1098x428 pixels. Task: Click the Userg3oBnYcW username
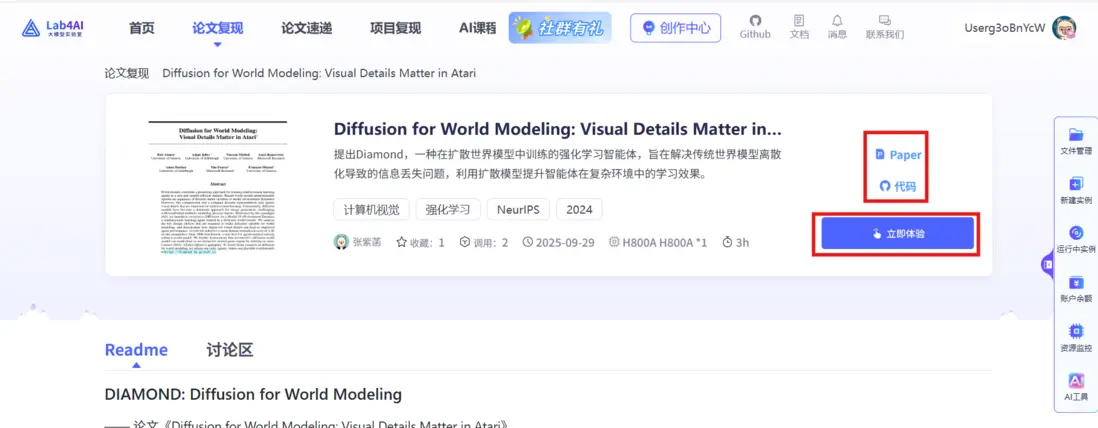coord(1005,28)
